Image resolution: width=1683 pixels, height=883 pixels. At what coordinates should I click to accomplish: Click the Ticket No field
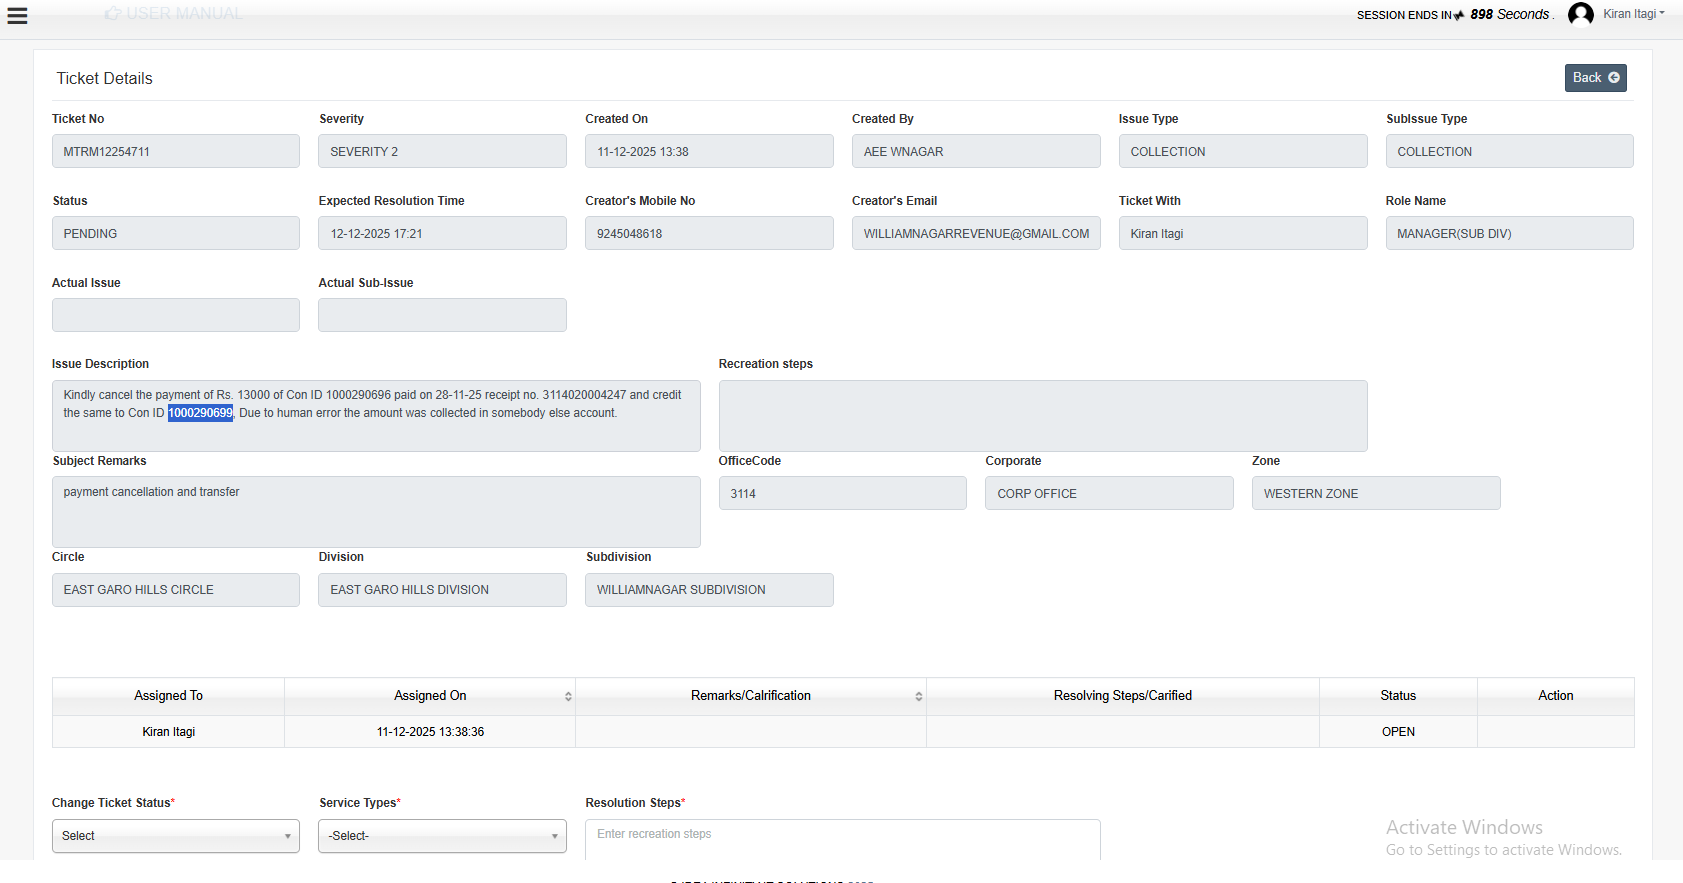[176, 152]
